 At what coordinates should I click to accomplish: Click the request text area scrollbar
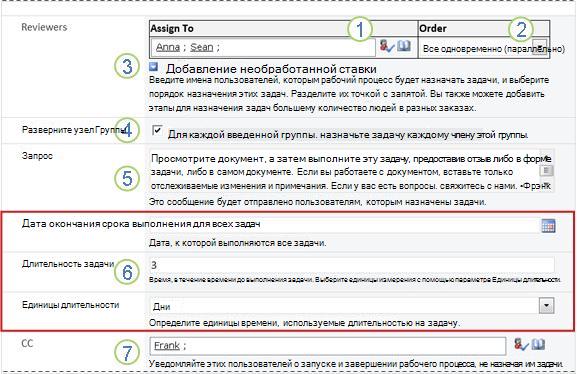click(546, 171)
